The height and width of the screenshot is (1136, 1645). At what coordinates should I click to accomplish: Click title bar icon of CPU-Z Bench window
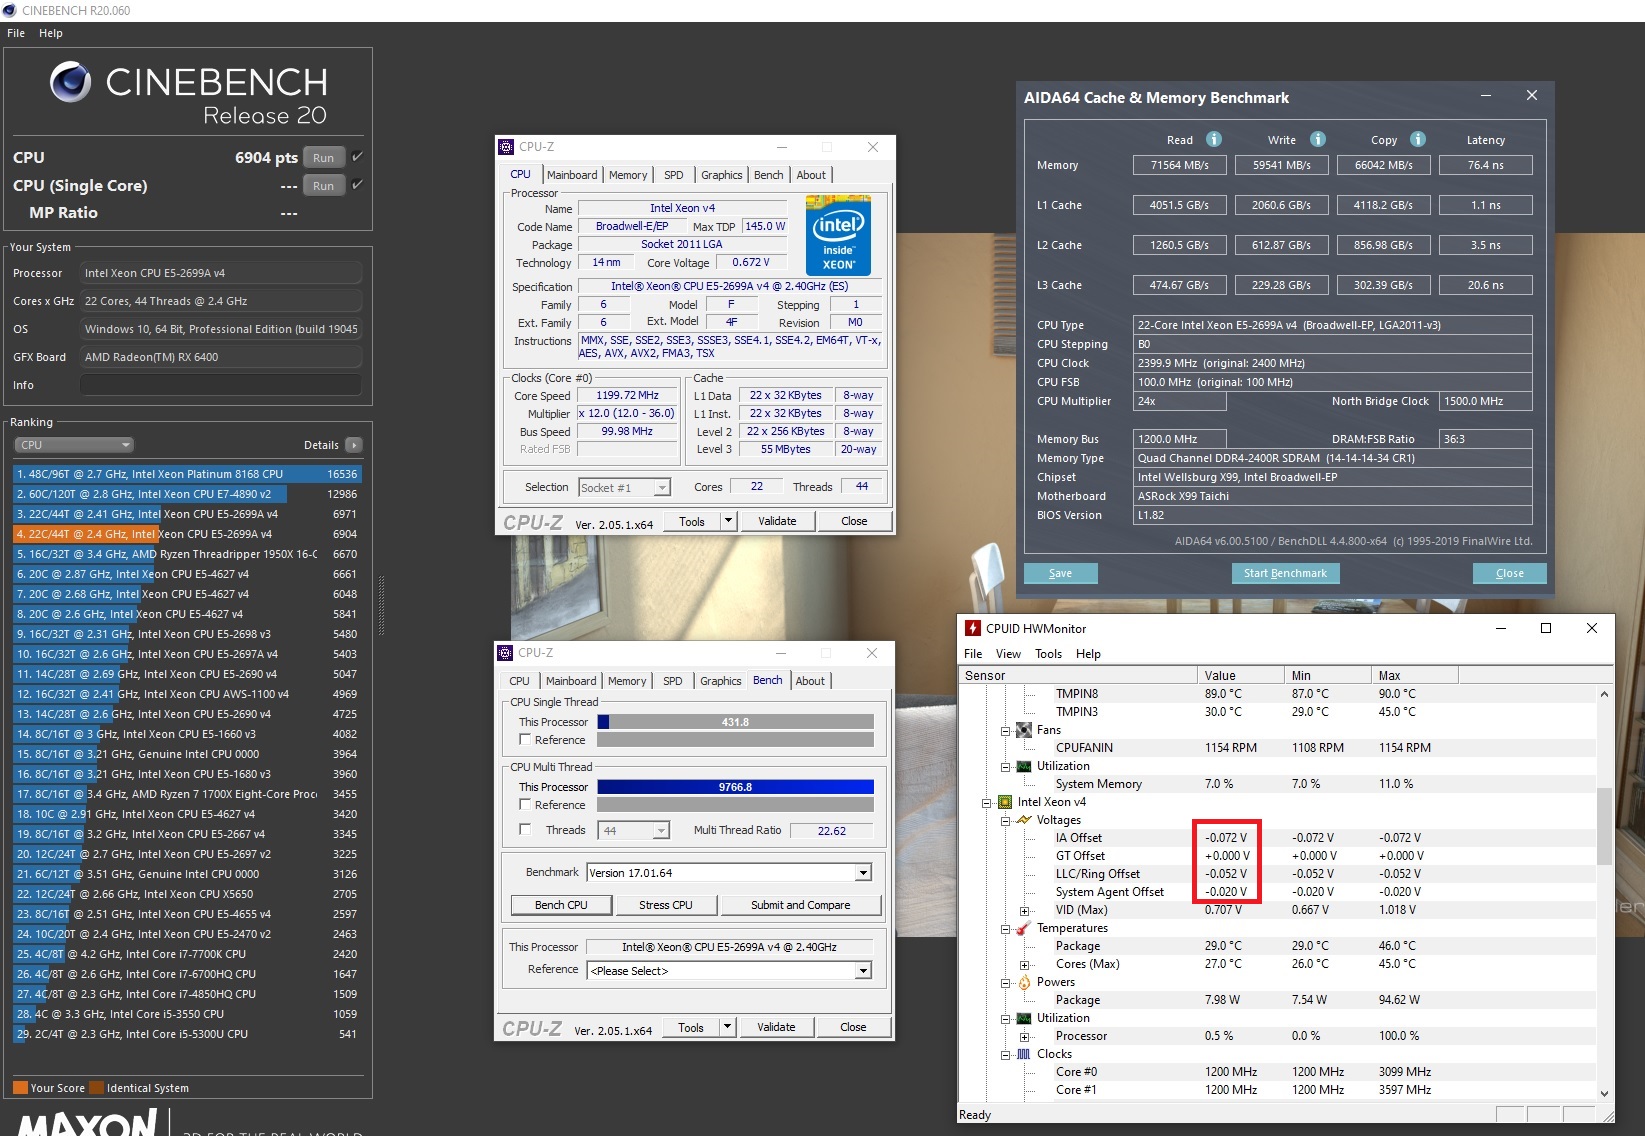pyautogui.click(x=506, y=653)
